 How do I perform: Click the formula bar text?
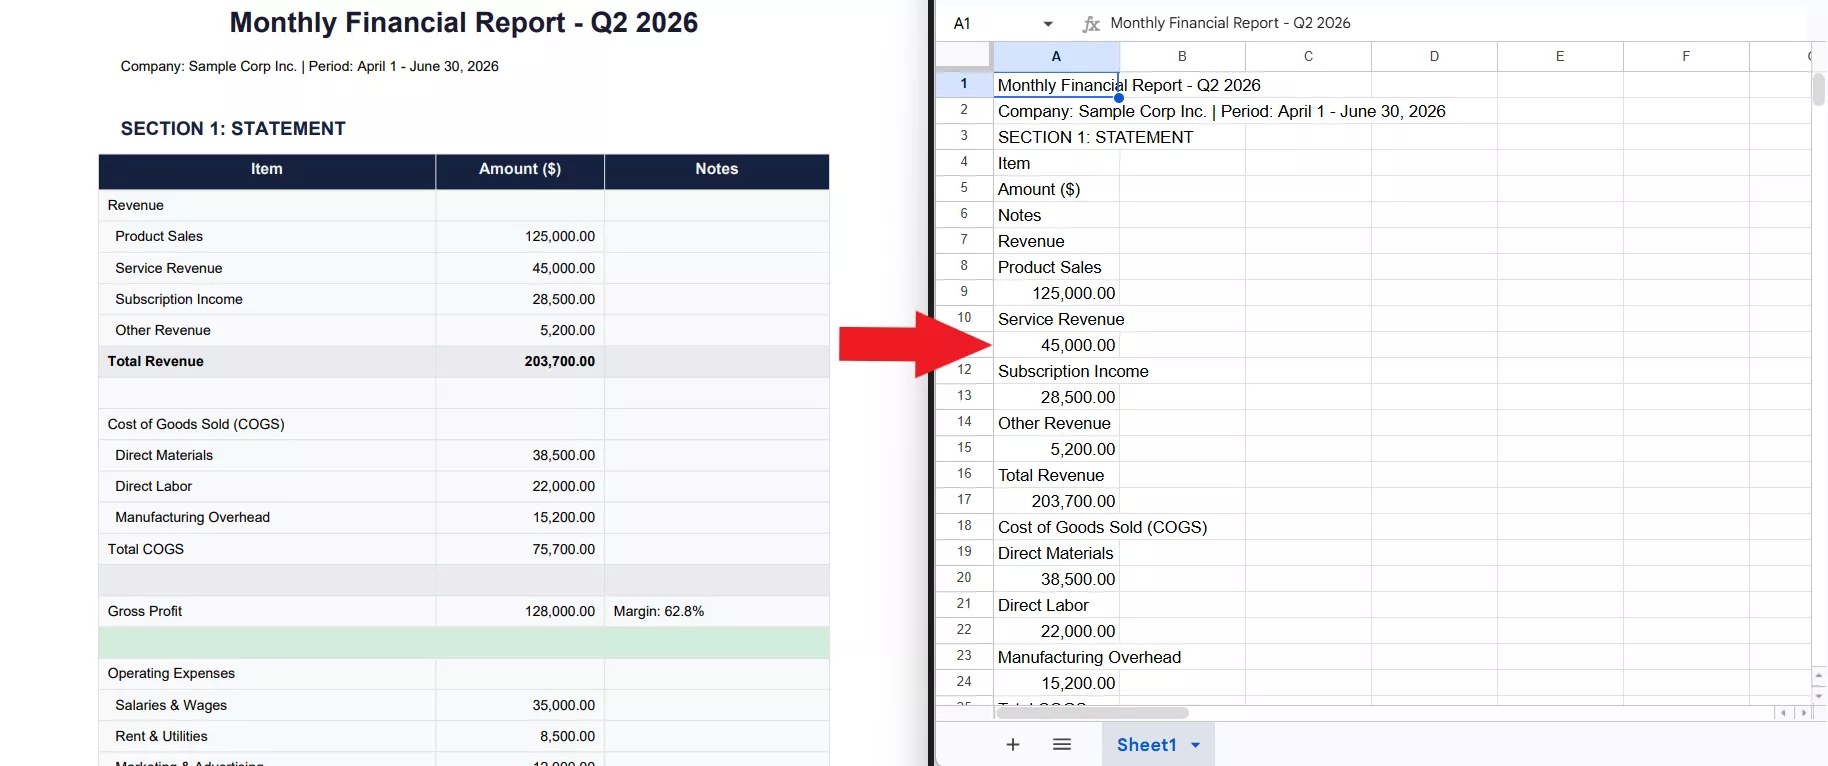1230,23
